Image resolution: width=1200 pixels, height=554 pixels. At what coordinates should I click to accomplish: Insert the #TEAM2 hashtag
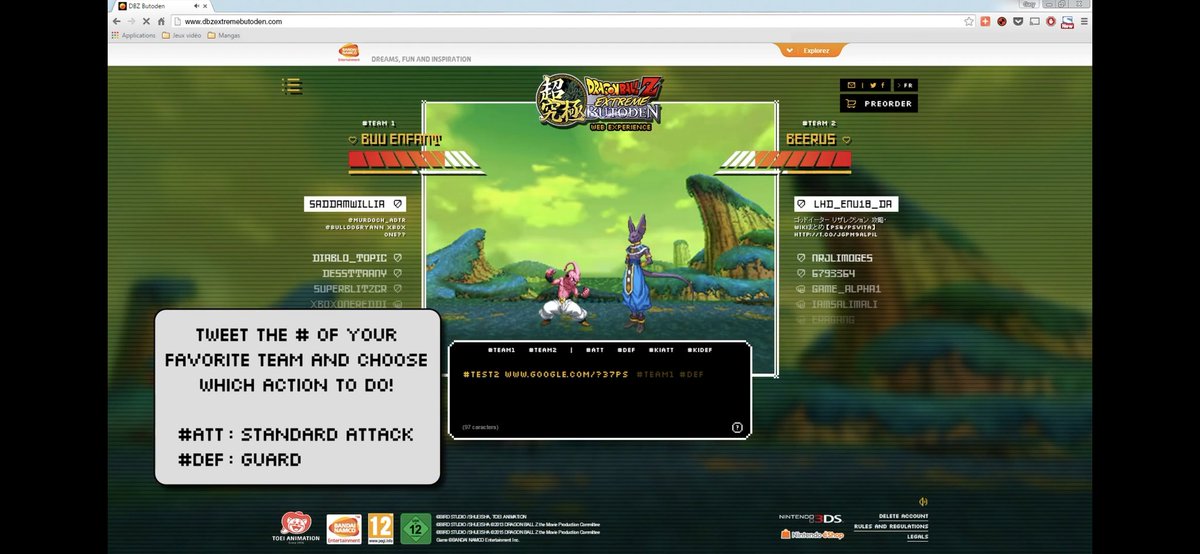[x=543, y=350]
